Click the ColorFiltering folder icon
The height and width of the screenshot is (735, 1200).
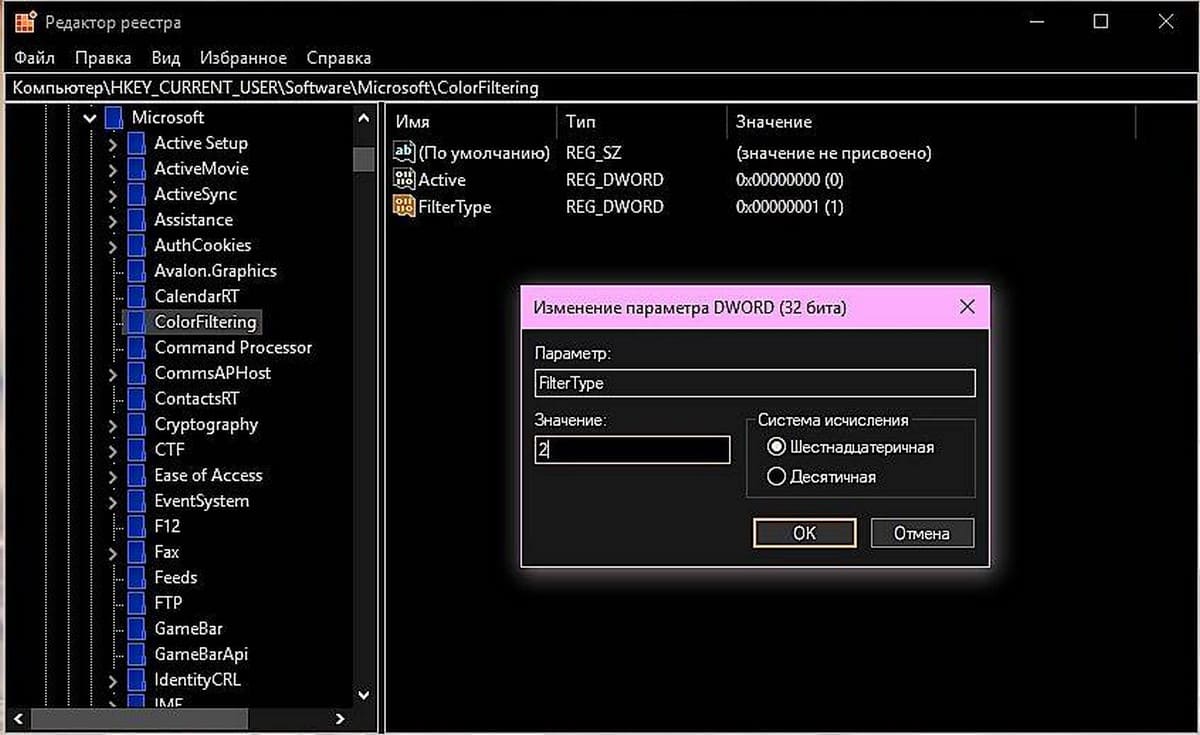(x=136, y=322)
